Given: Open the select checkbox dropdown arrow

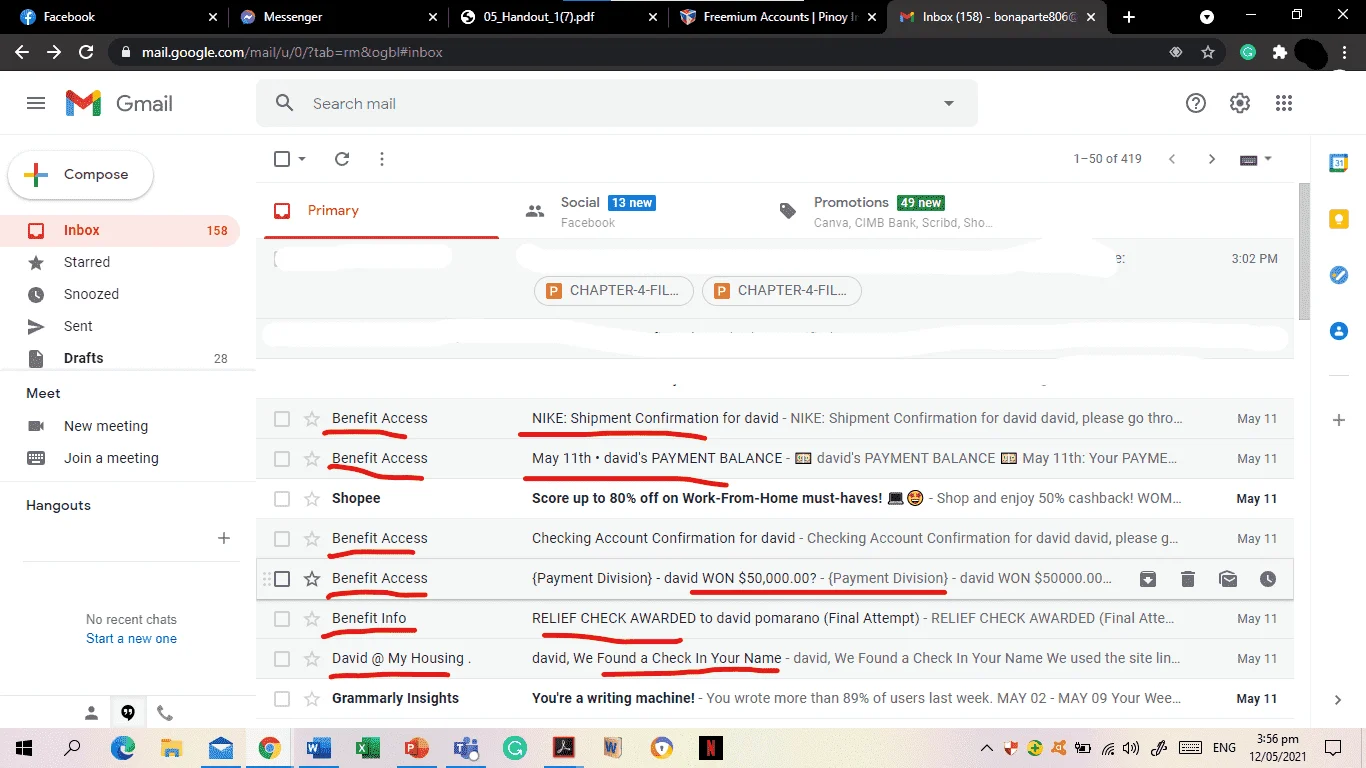Looking at the screenshot, I should pyautogui.click(x=302, y=159).
